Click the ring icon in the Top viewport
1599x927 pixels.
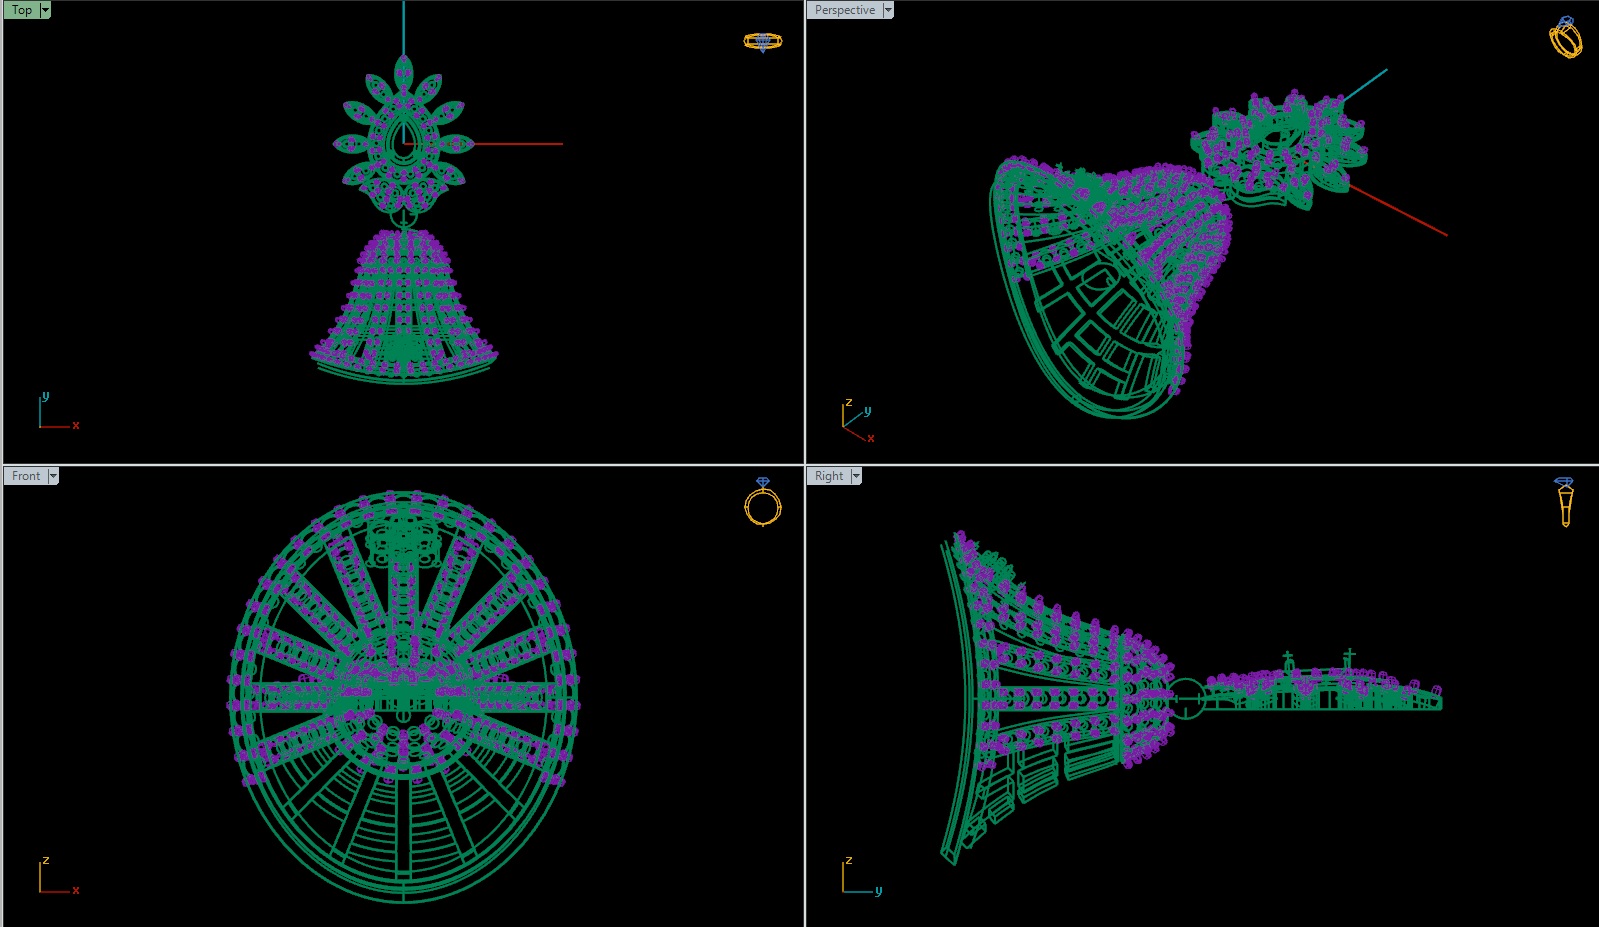pyautogui.click(x=762, y=42)
